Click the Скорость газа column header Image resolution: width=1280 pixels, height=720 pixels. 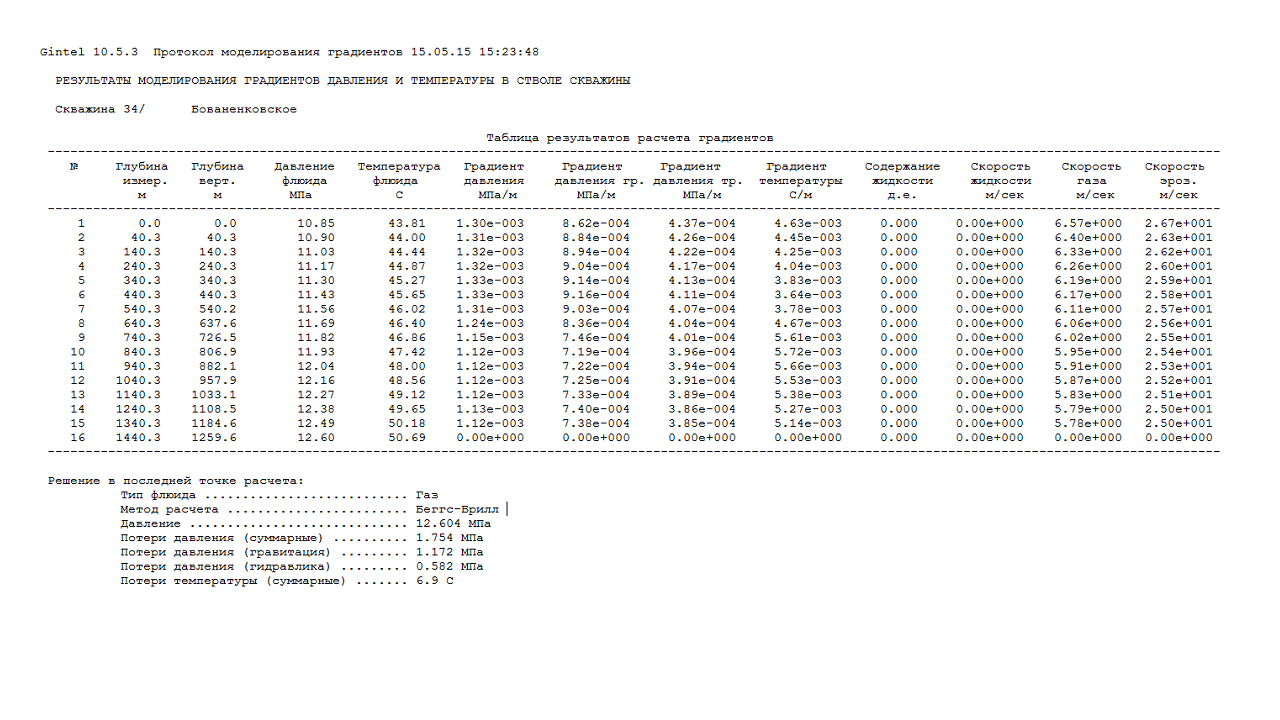click(x=1091, y=181)
